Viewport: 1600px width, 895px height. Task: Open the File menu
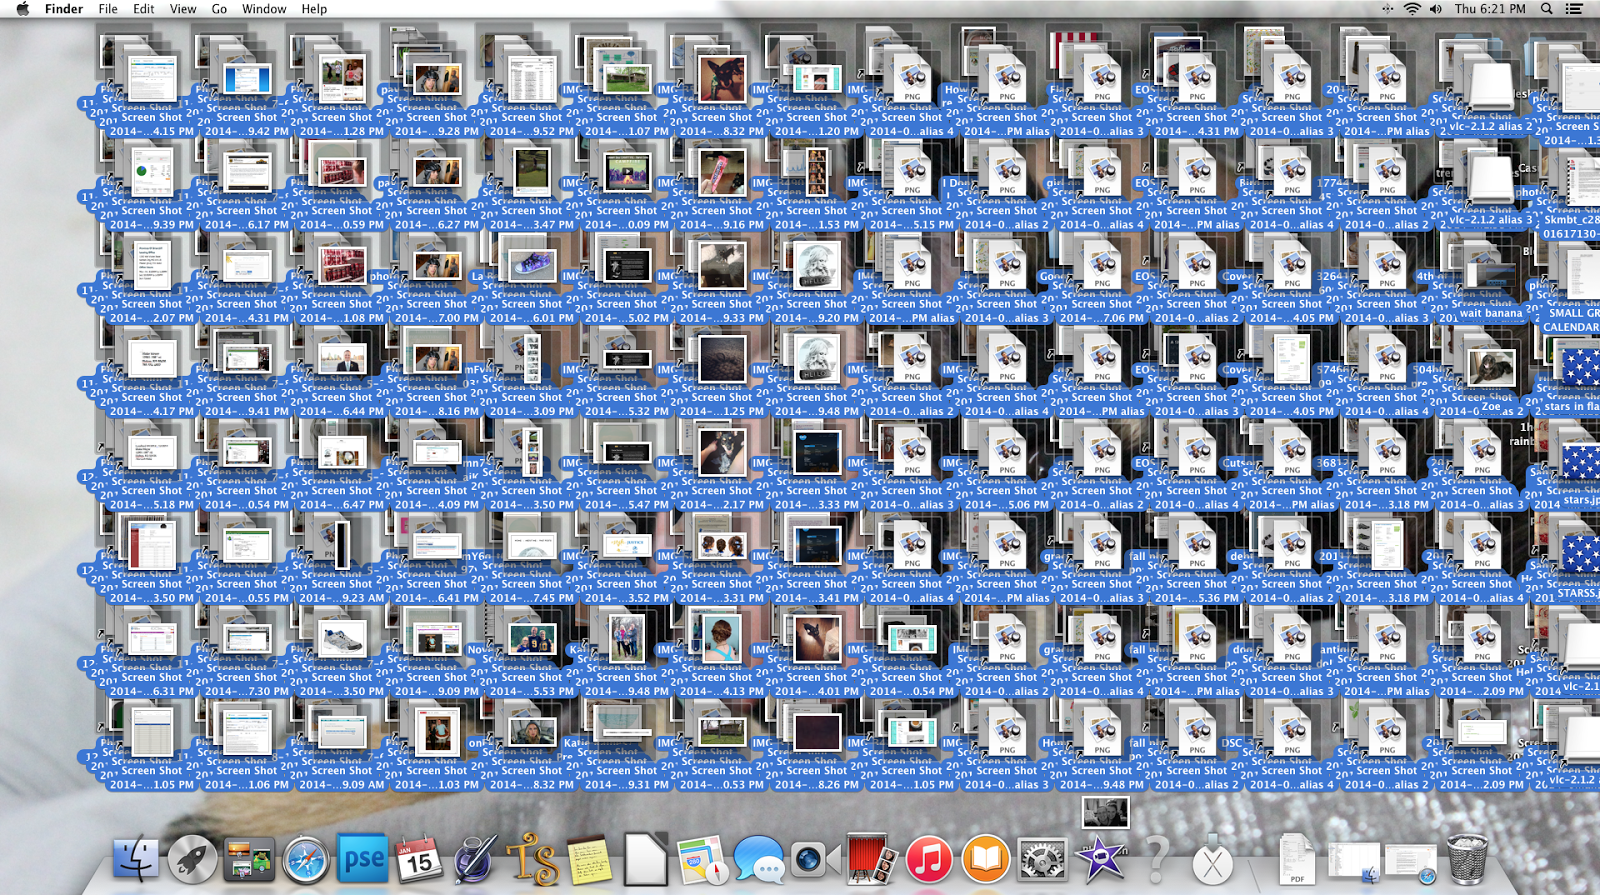coord(108,9)
